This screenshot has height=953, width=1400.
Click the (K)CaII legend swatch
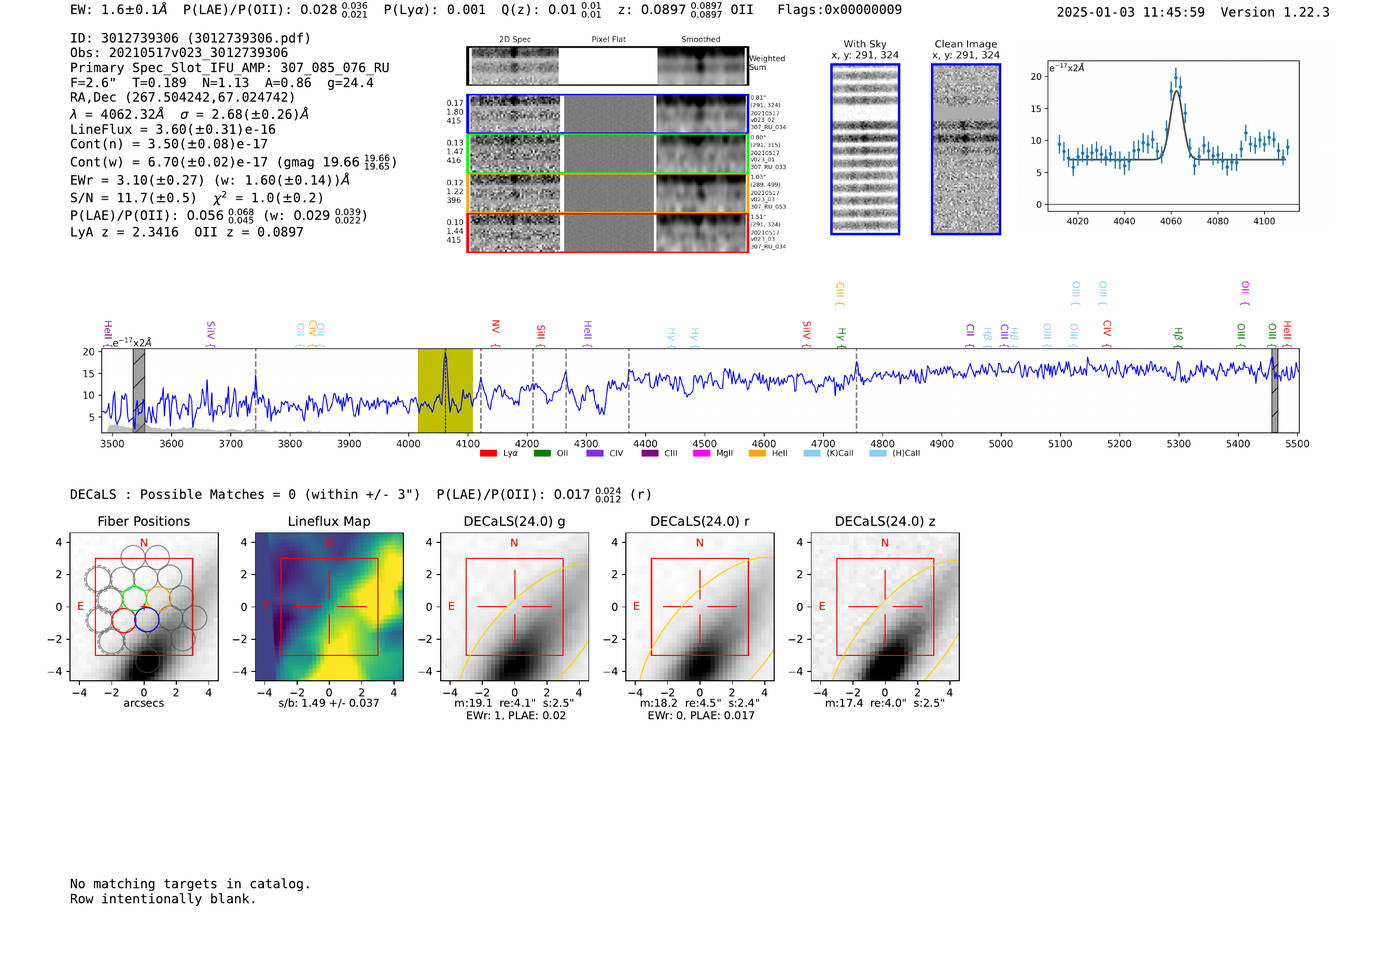[x=812, y=453]
